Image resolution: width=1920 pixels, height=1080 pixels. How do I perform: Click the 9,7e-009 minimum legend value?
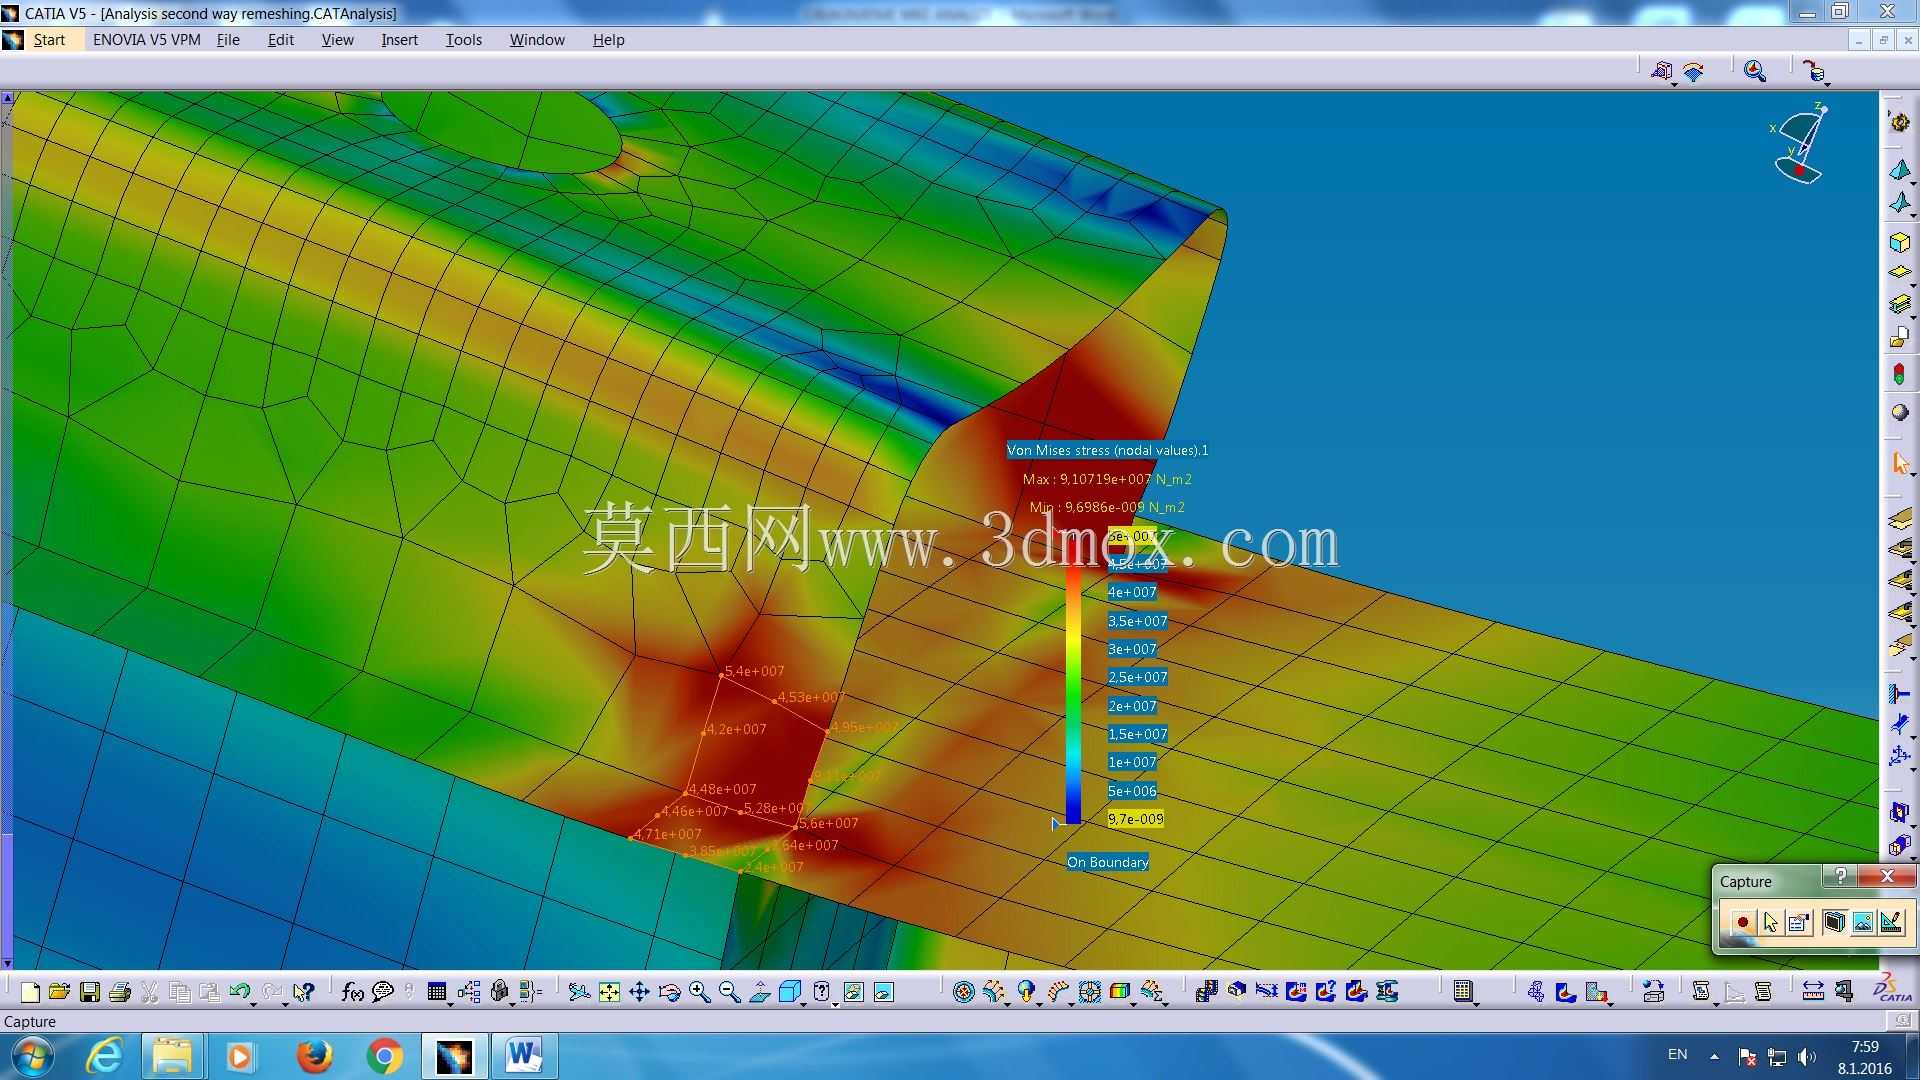[x=1135, y=819]
